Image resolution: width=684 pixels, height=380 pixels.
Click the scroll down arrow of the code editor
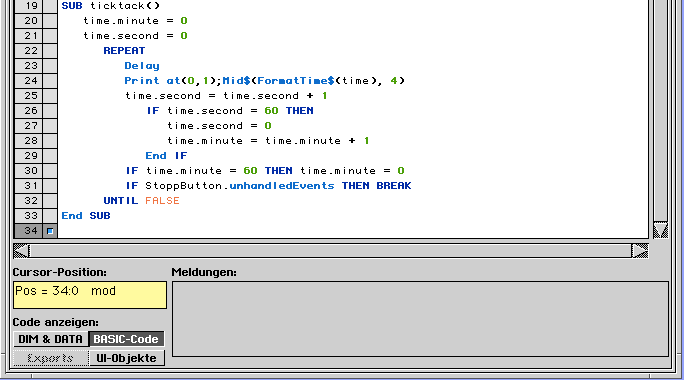[x=660, y=230]
